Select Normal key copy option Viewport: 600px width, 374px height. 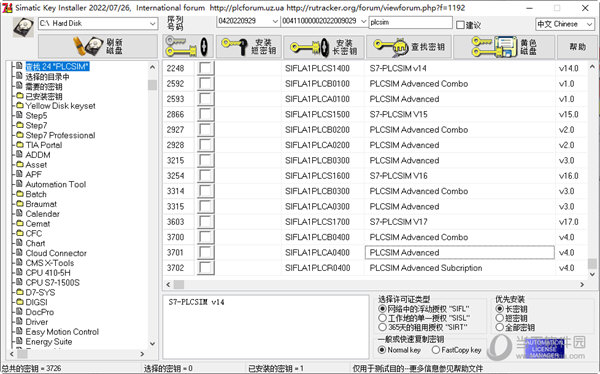click(382, 350)
